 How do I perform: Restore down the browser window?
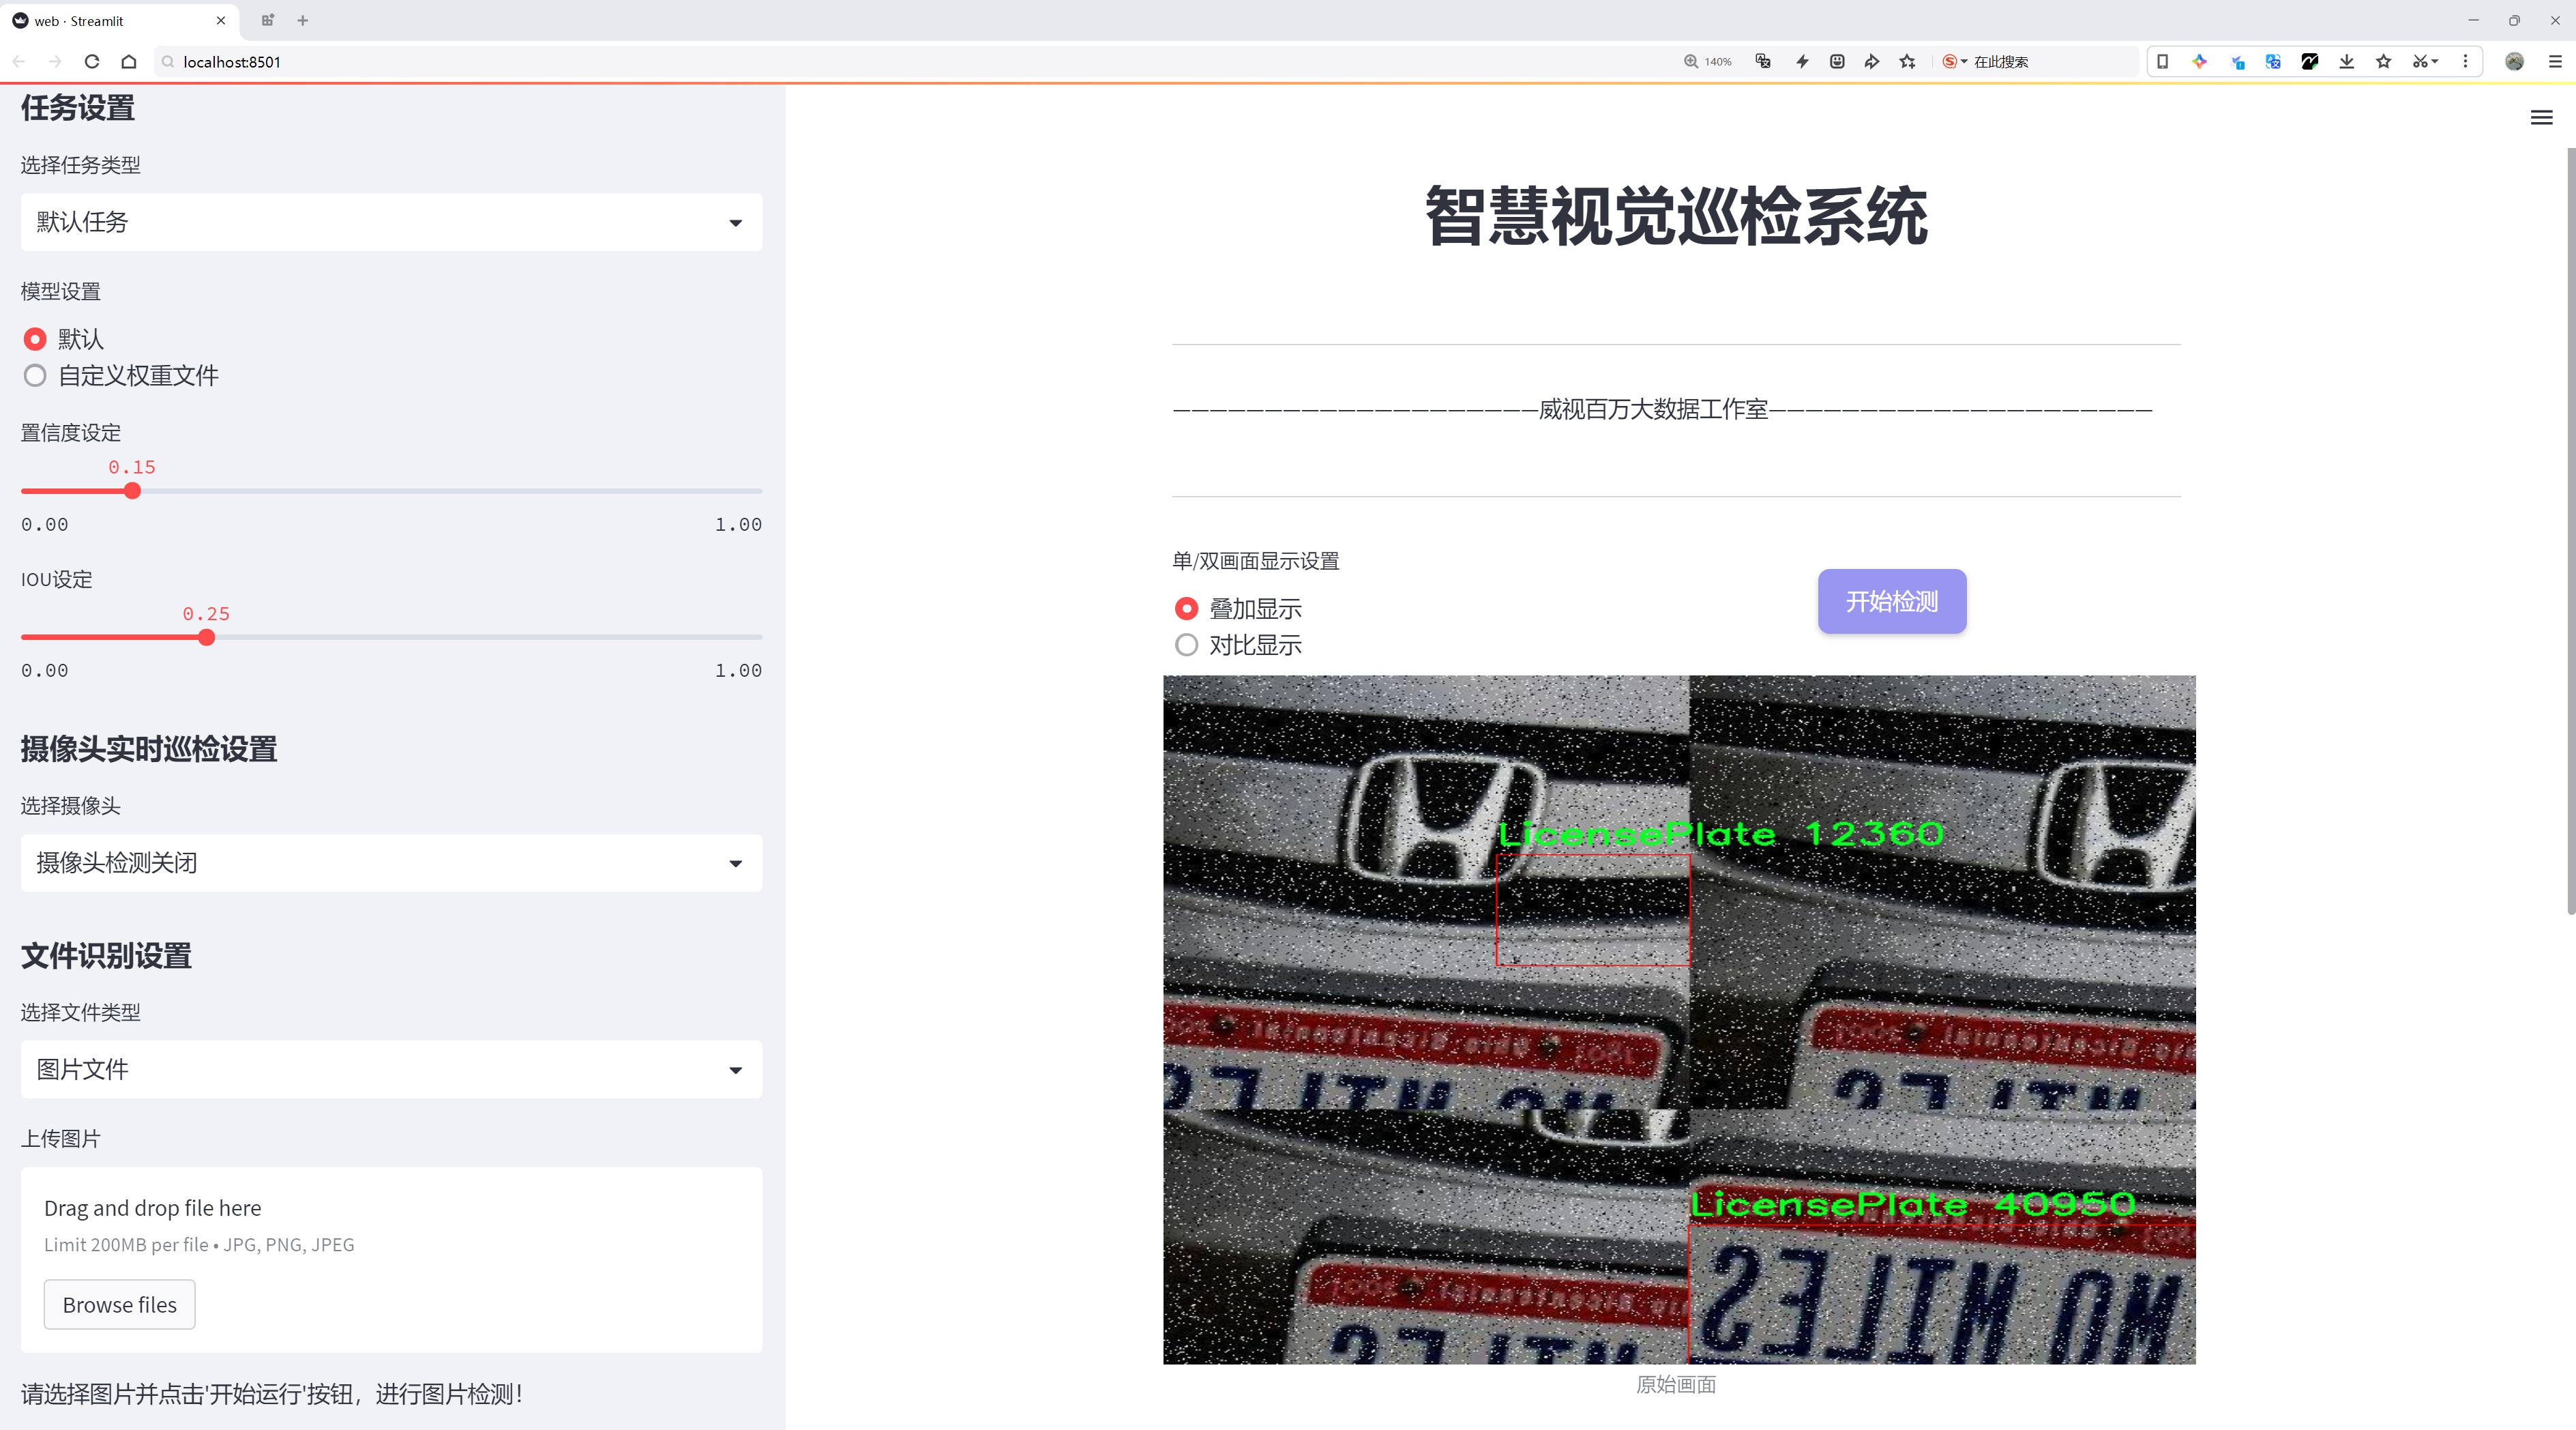[2514, 20]
